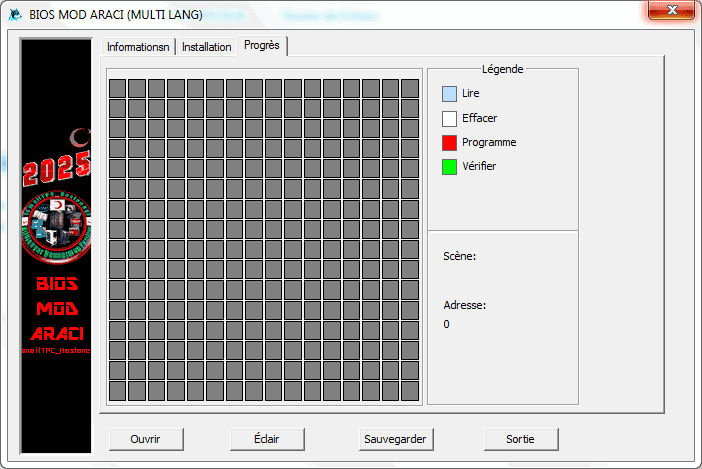Image resolution: width=702 pixels, height=469 pixels.
Task: Start flashing with the Éclair button
Action: [266, 439]
